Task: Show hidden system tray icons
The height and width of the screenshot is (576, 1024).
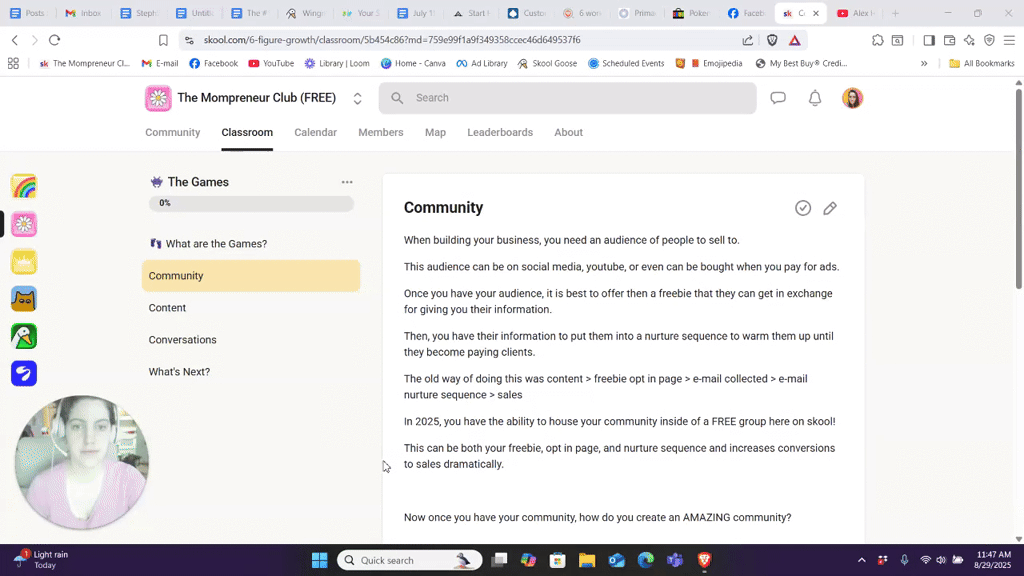Action: click(x=861, y=560)
